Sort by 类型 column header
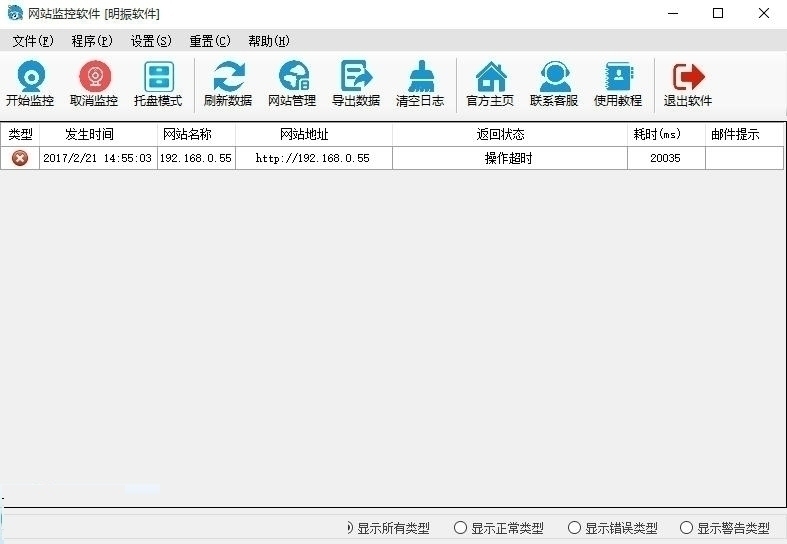The image size is (787, 544). point(20,134)
